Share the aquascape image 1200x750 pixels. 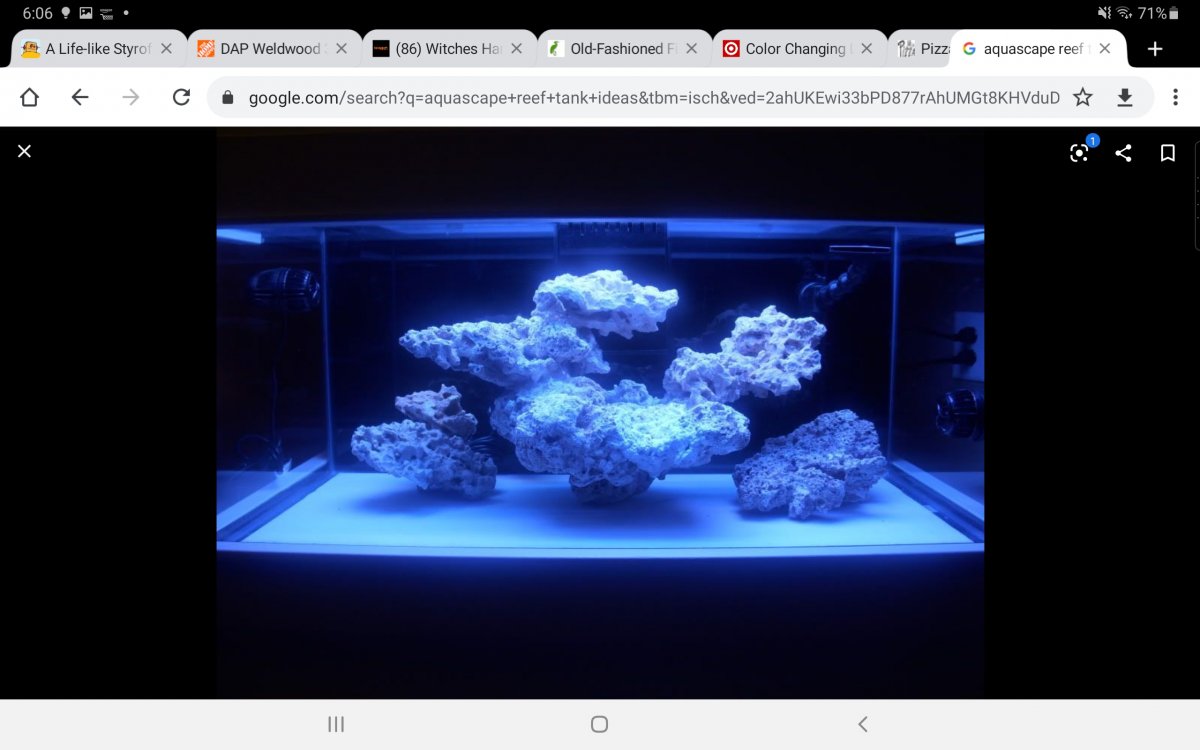tap(1123, 153)
